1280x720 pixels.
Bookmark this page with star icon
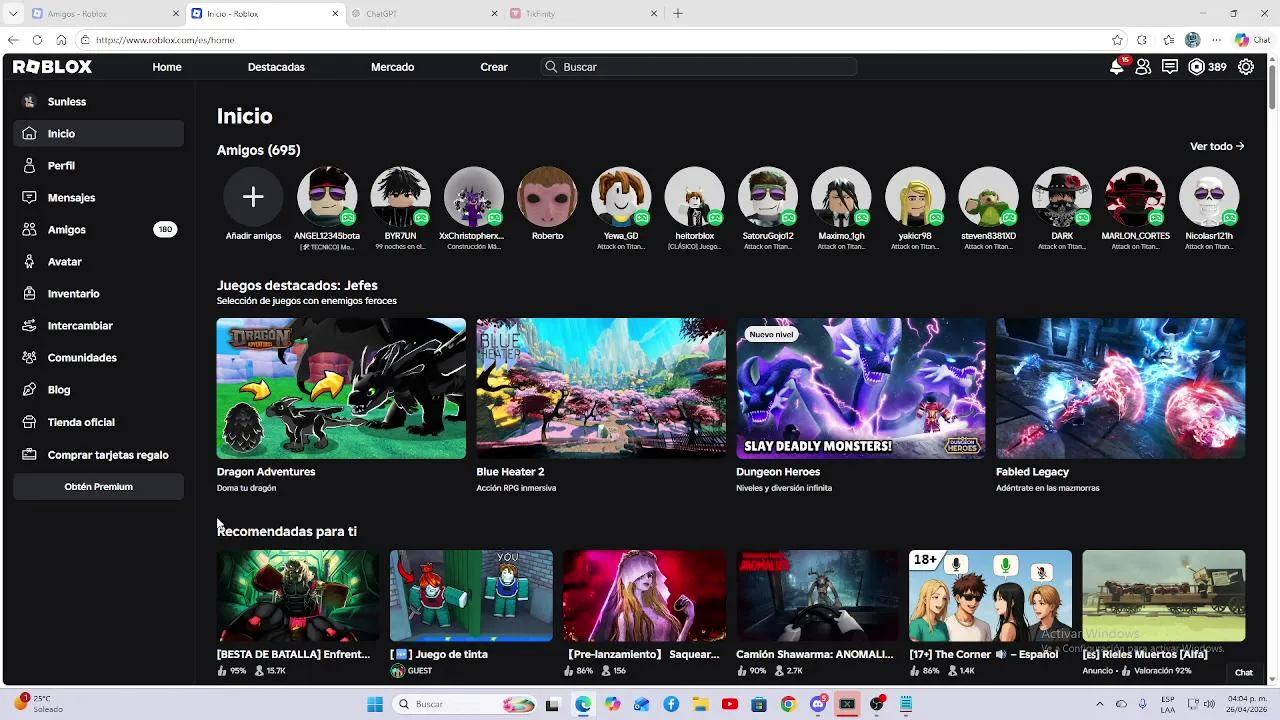1117,40
